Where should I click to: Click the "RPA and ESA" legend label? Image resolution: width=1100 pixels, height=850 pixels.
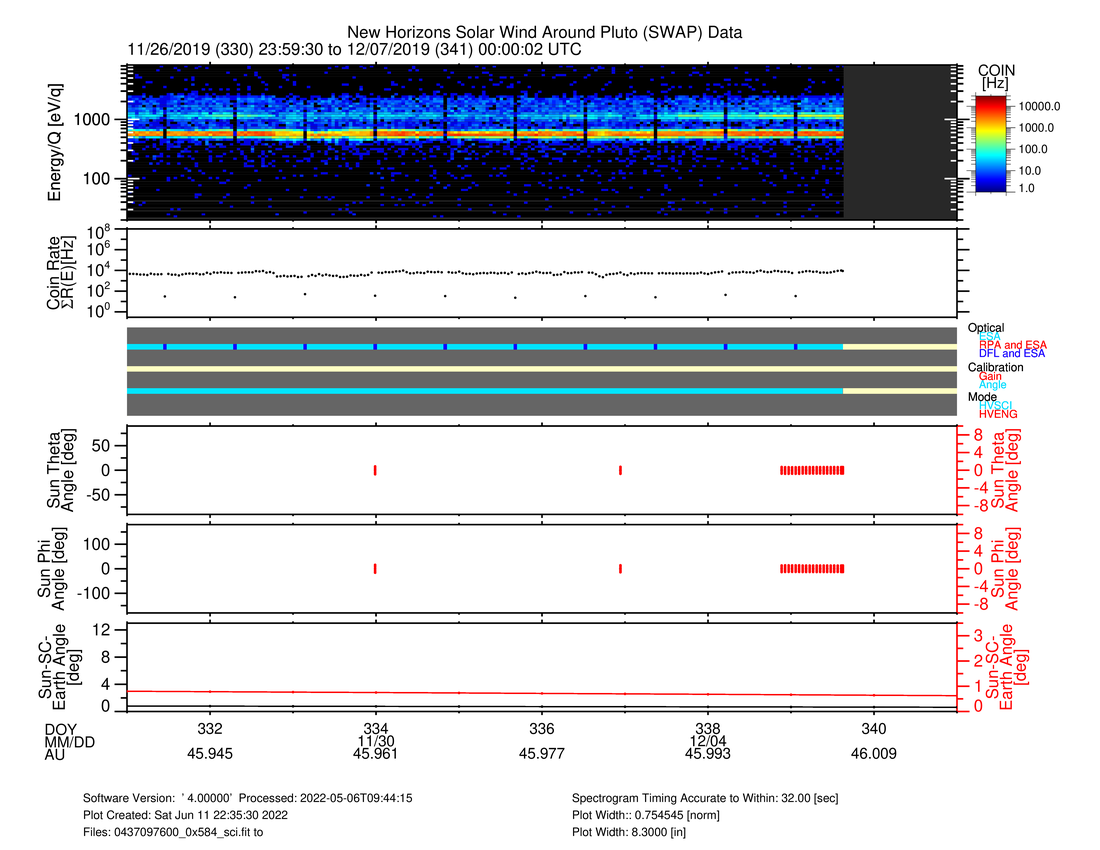[x=1012, y=346]
